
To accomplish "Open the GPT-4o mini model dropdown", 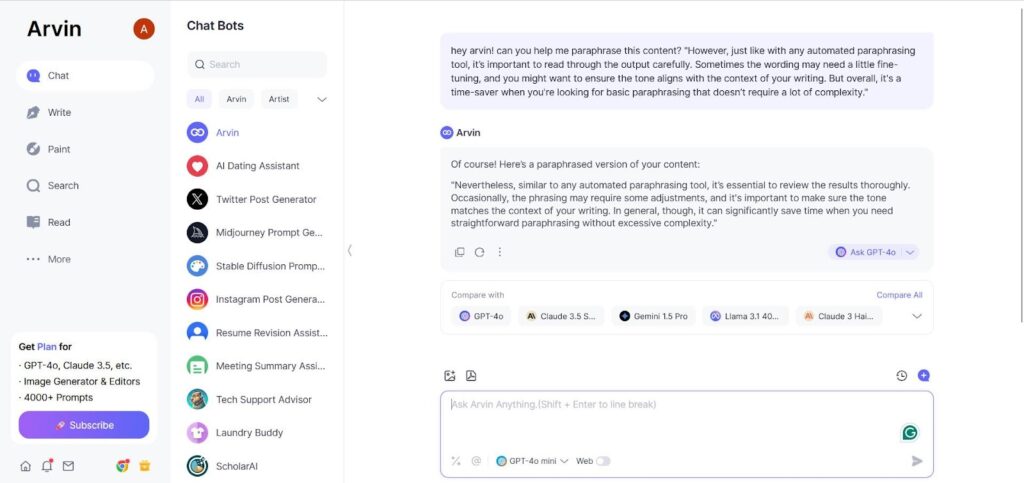I will tap(532, 461).
